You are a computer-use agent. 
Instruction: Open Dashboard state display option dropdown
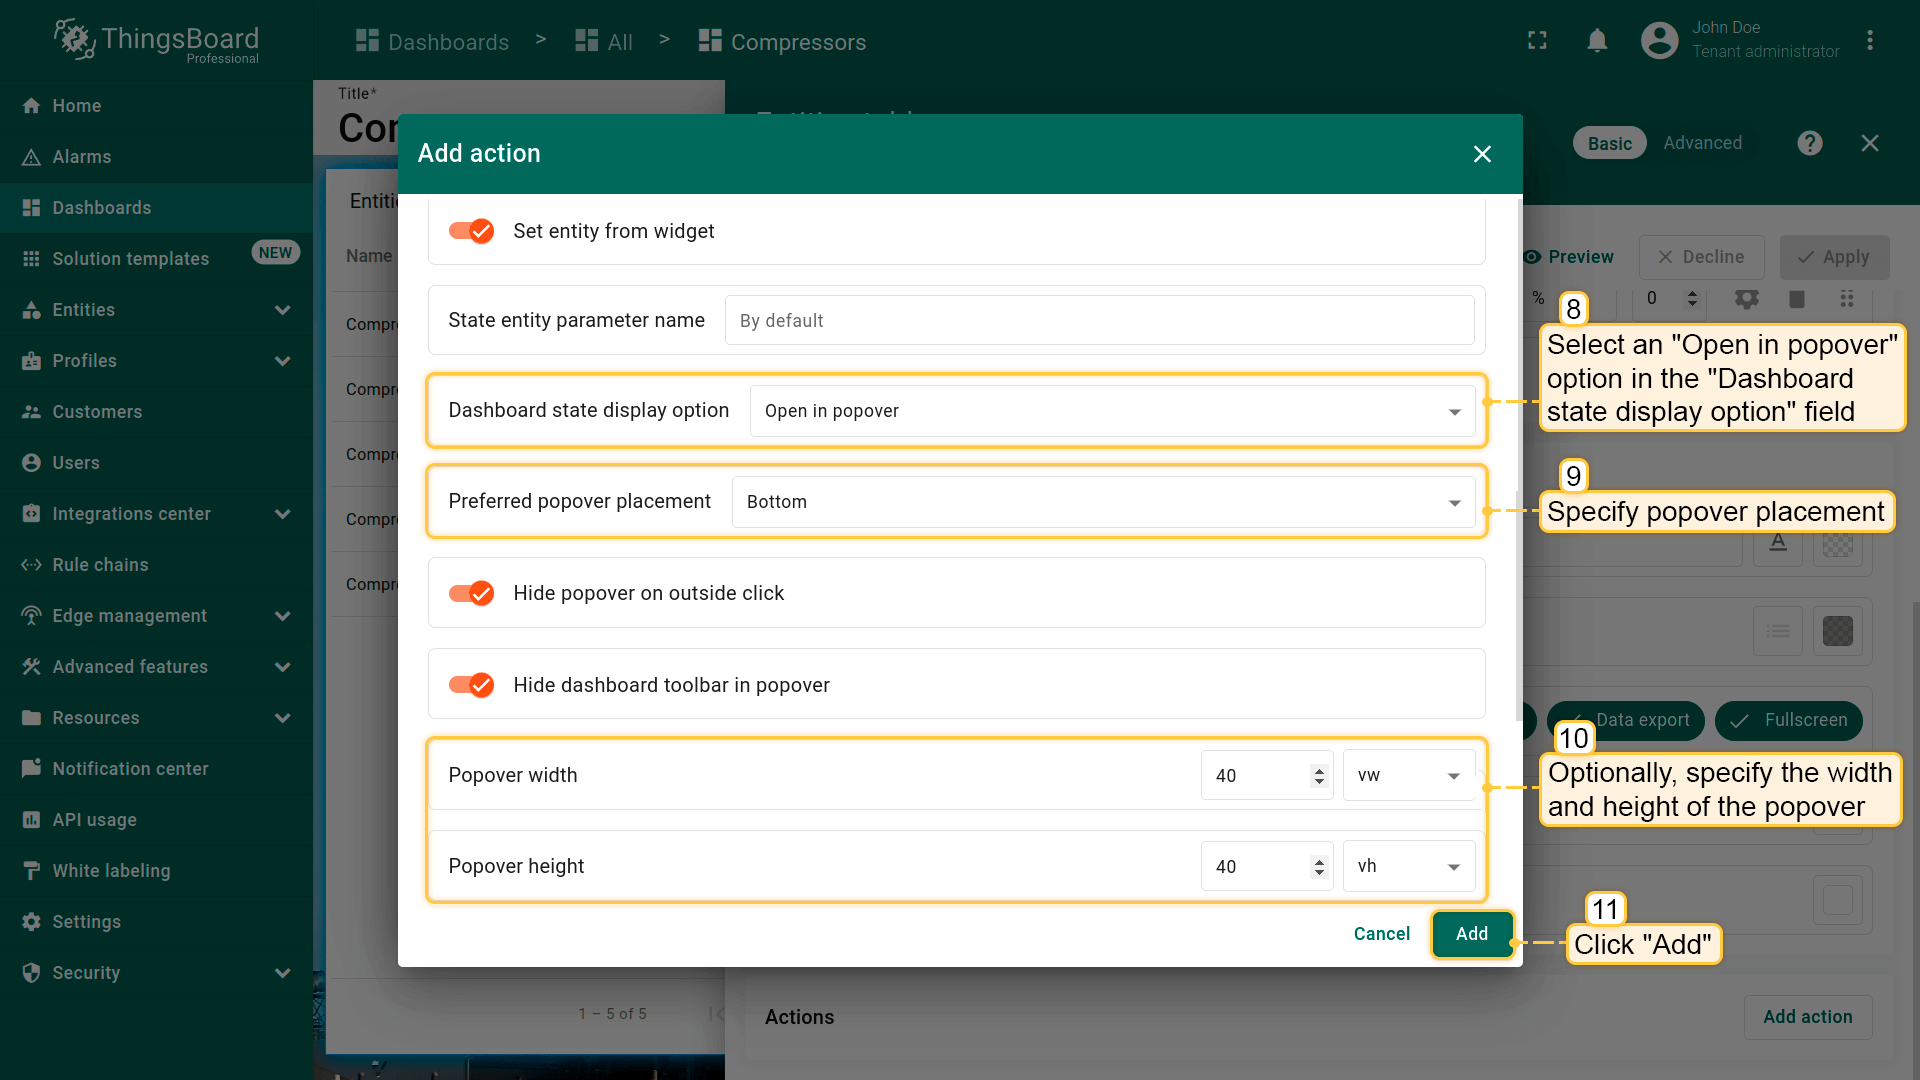(1112, 411)
